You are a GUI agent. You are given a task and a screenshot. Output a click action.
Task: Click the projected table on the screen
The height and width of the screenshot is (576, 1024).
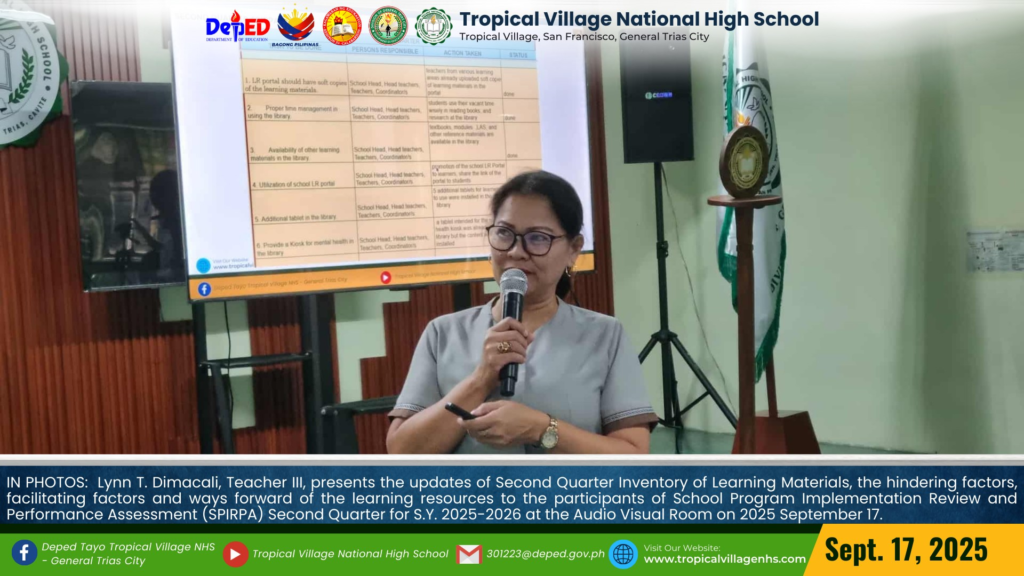tap(390, 150)
